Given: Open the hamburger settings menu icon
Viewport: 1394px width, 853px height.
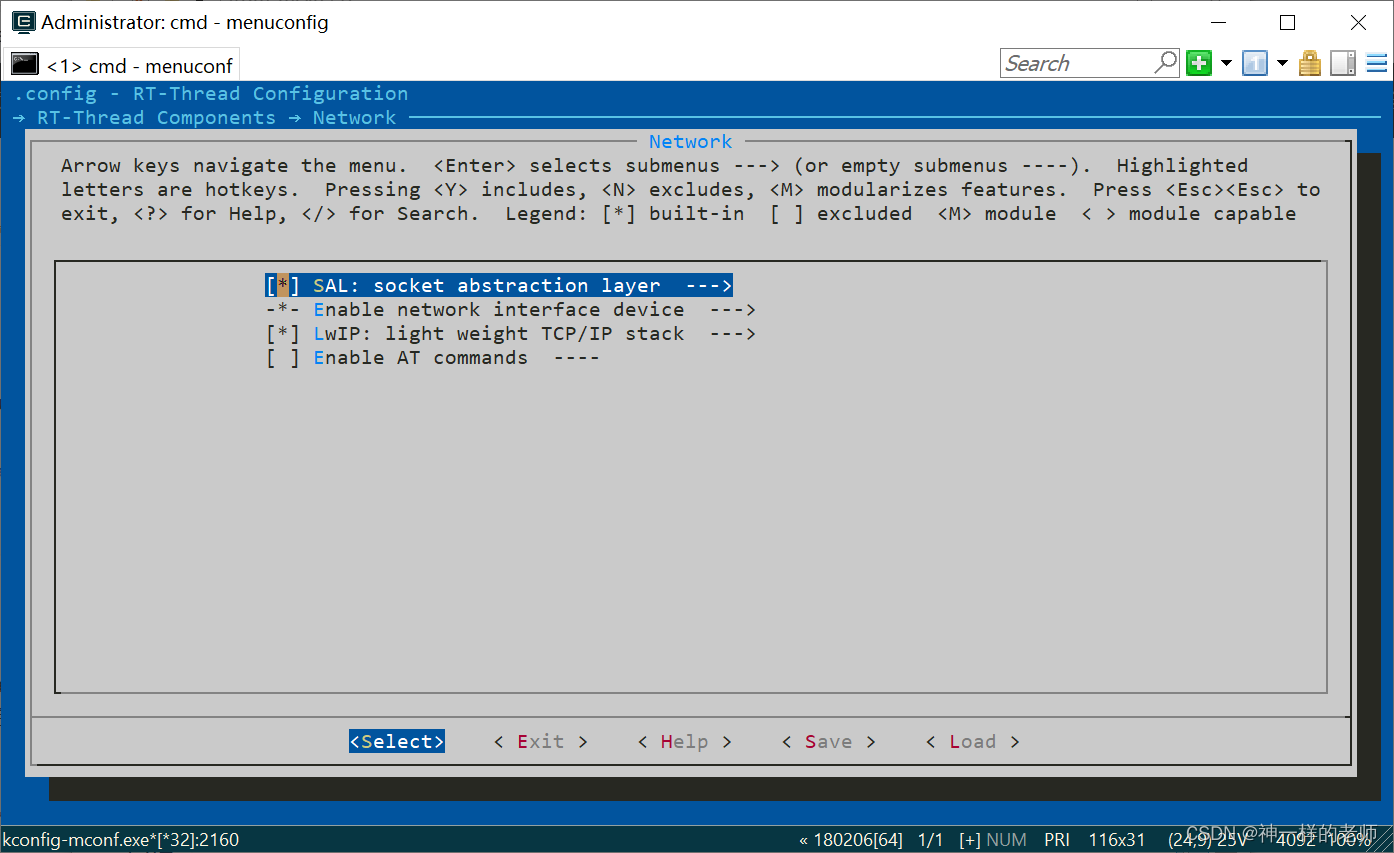Looking at the screenshot, I should 1377,63.
